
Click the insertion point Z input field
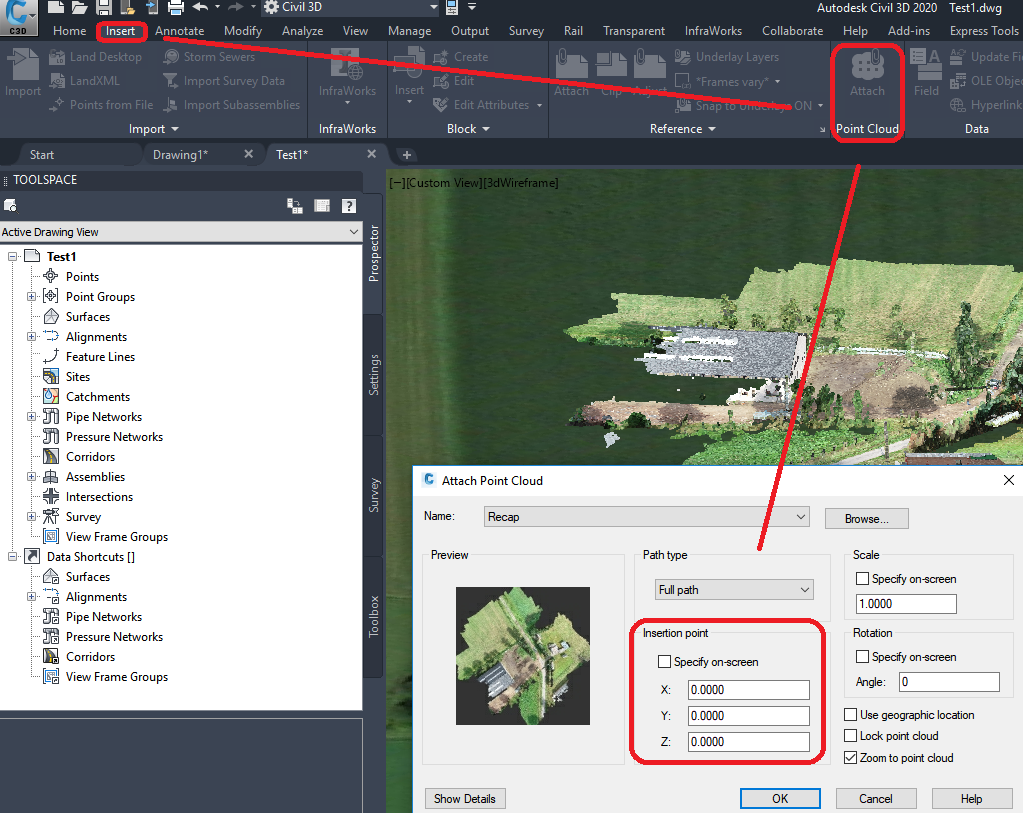tap(748, 742)
